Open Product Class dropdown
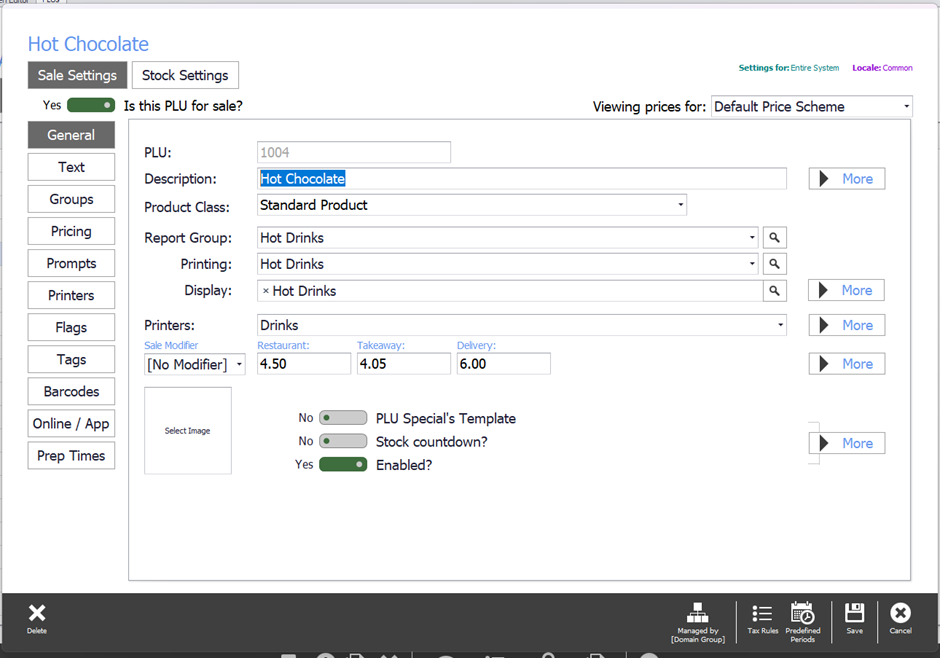This screenshot has height=658, width=940. point(471,205)
